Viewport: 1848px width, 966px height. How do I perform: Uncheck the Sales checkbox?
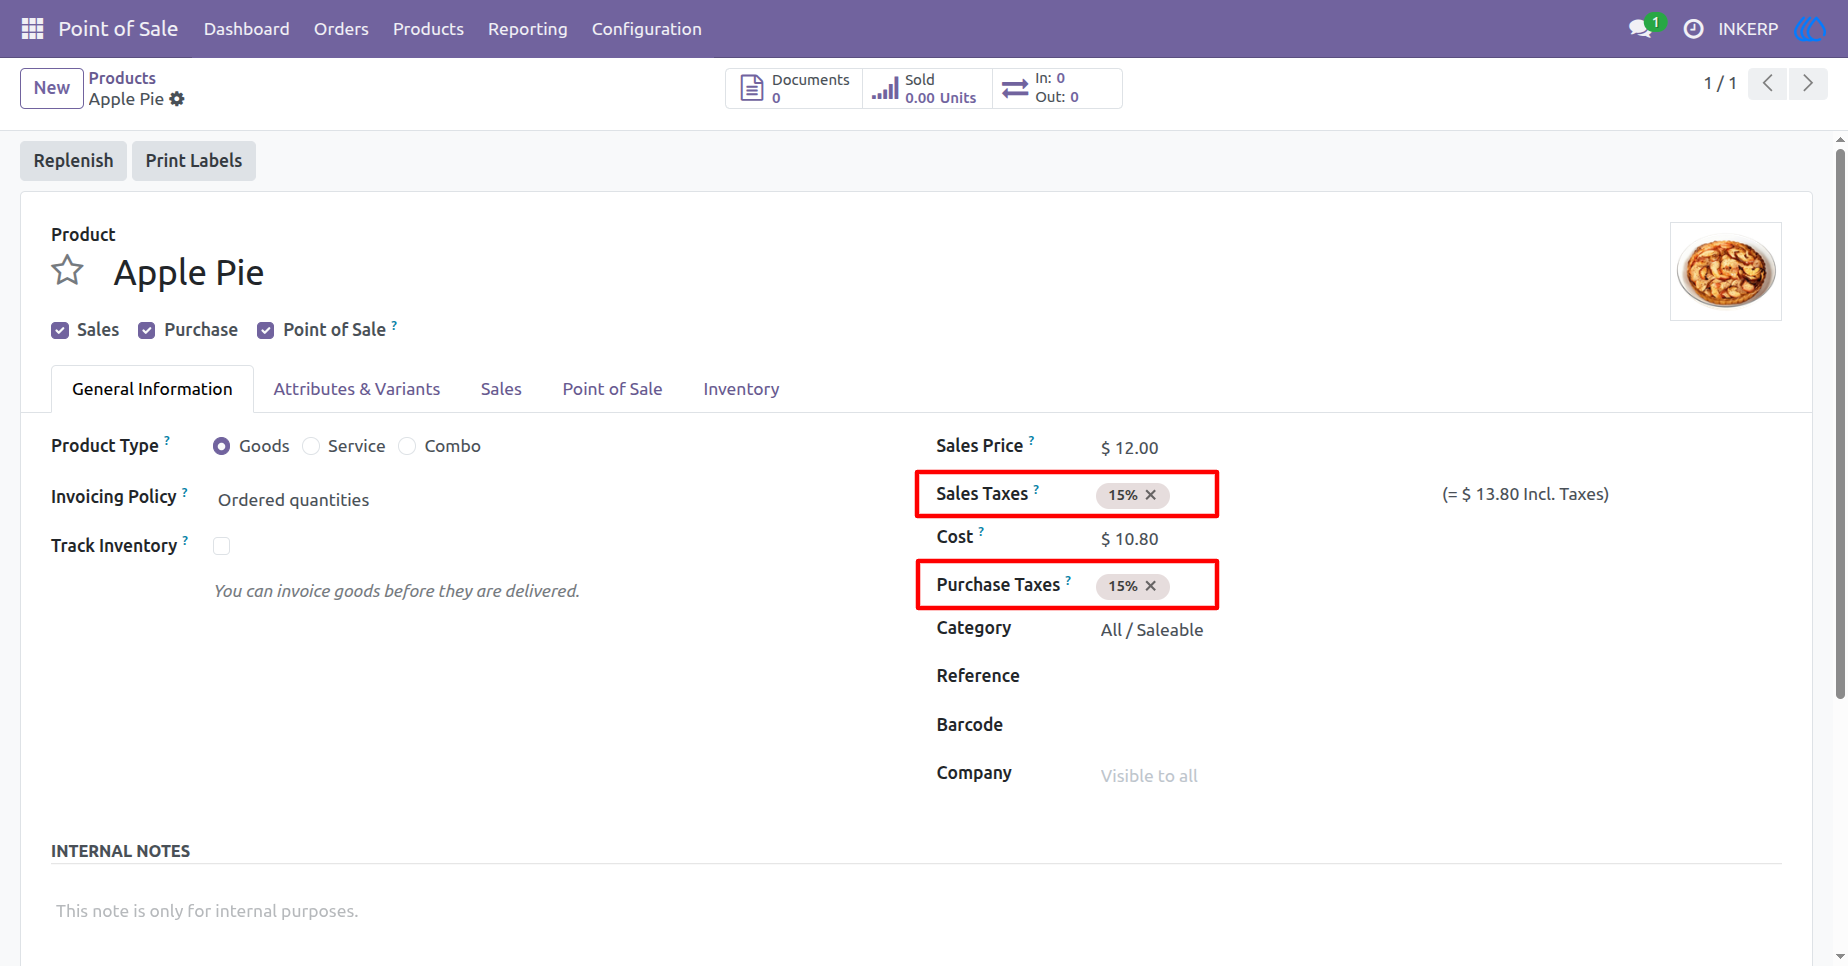(x=60, y=331)
